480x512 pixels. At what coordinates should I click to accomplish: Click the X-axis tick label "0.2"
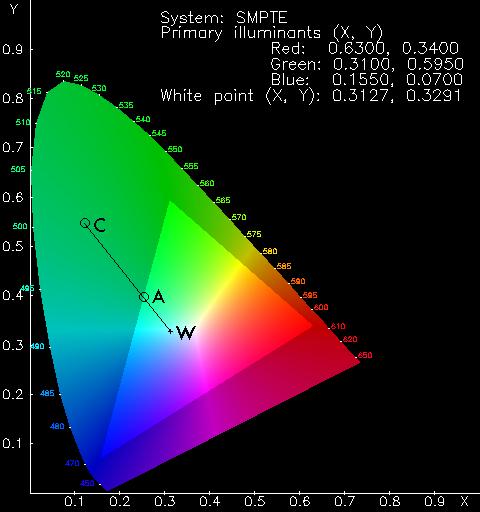119,501
